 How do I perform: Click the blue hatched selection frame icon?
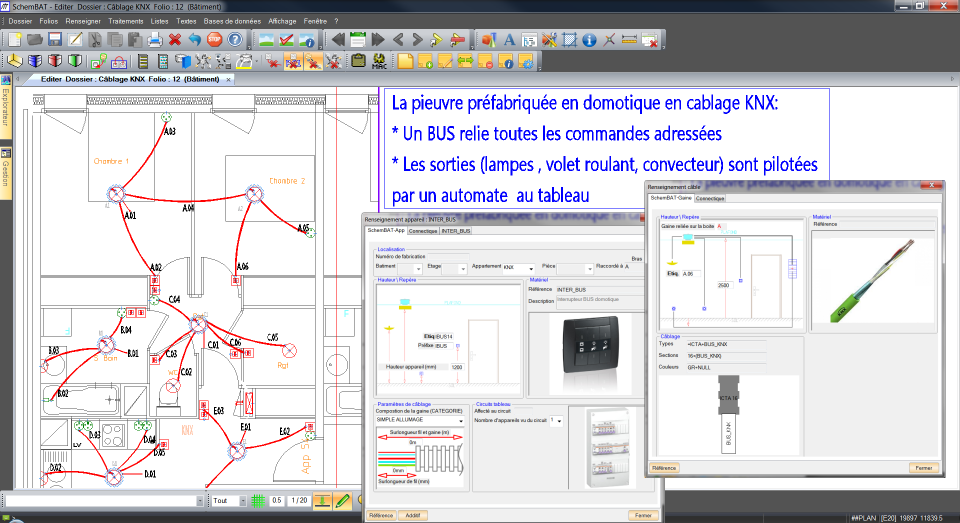(x=569, y=40)
